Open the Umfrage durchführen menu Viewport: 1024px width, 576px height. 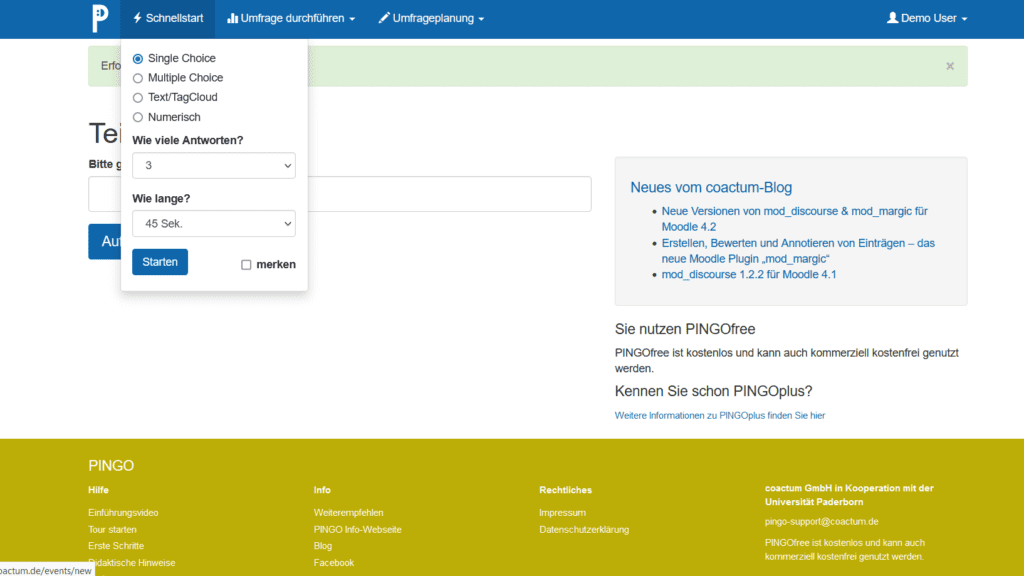click(290, 17)
